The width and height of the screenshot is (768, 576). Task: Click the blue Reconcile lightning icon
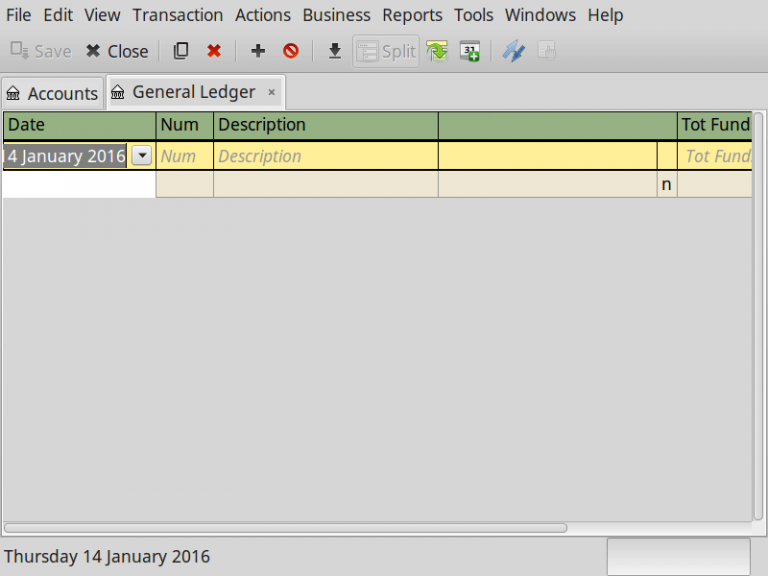514,51
